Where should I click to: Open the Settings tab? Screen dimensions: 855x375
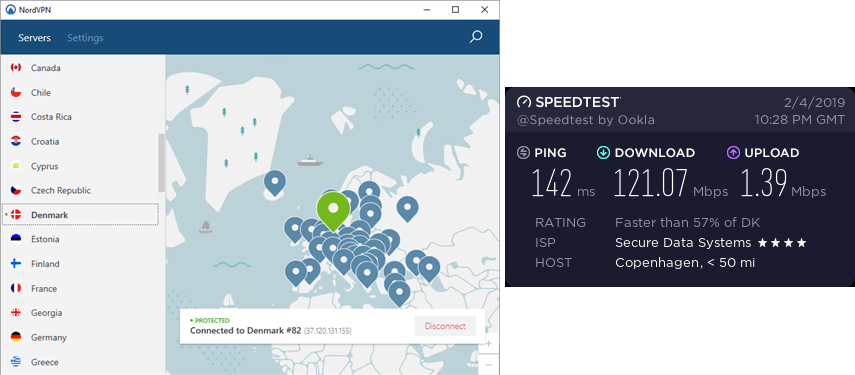pos(85,38)
